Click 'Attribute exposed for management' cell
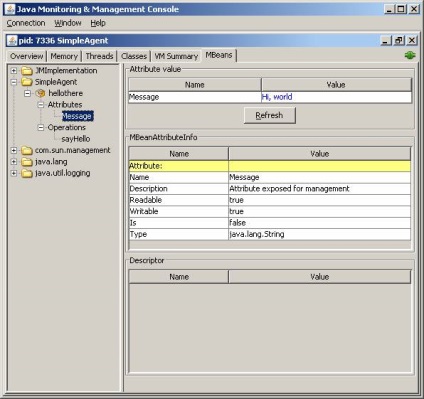 pyautogui.click(x=320, y=189)
